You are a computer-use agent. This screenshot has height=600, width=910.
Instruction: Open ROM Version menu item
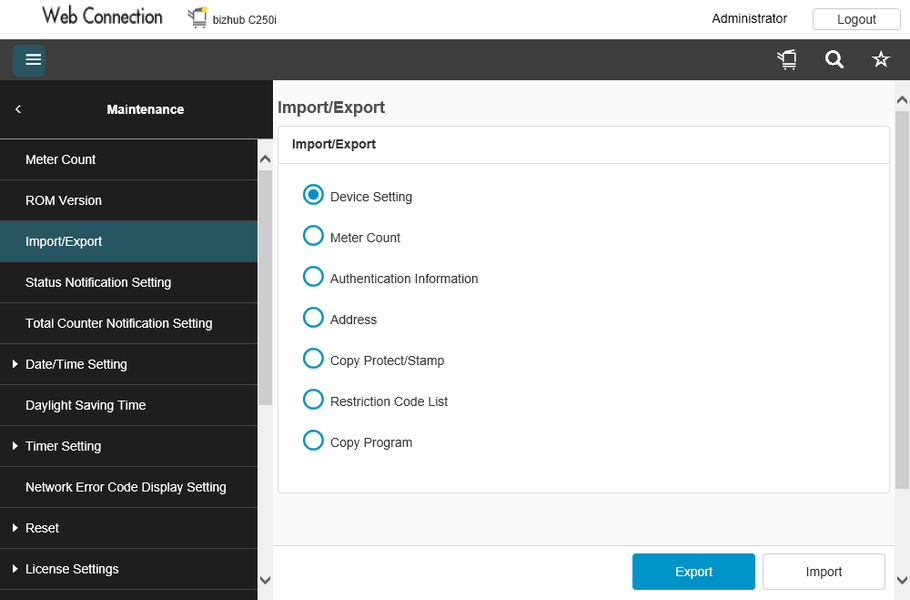[64, 200]
